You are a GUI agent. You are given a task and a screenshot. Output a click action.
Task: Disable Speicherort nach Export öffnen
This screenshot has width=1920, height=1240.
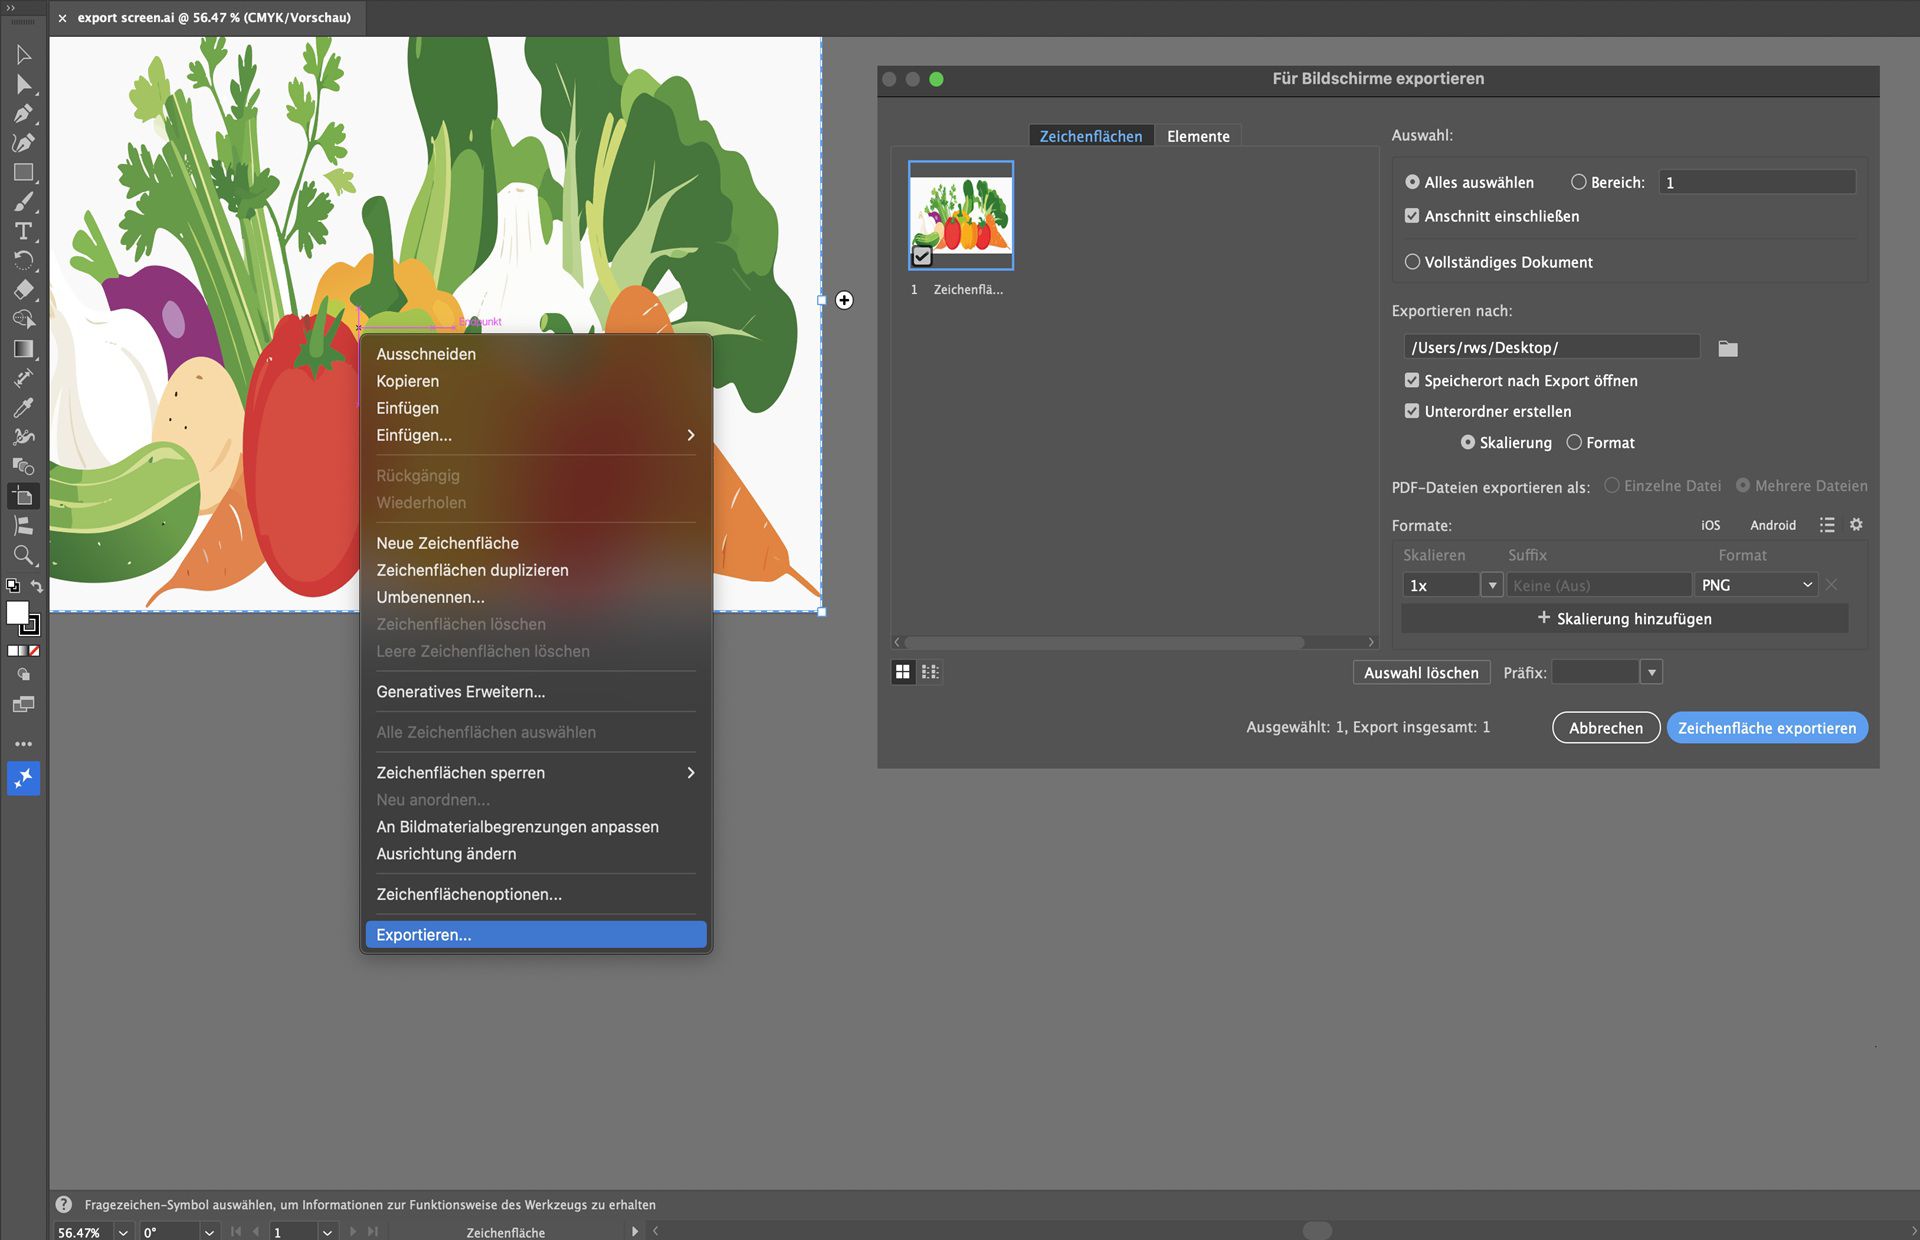point(1412,380)
